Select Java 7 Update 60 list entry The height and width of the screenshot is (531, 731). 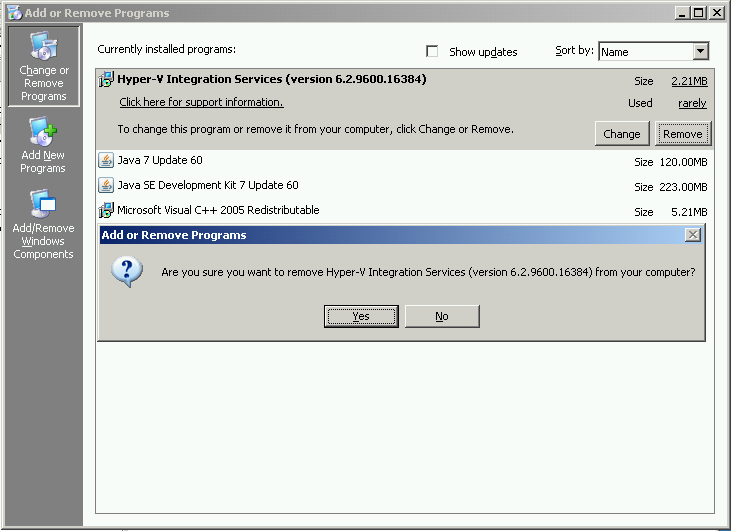click(160, 160)
